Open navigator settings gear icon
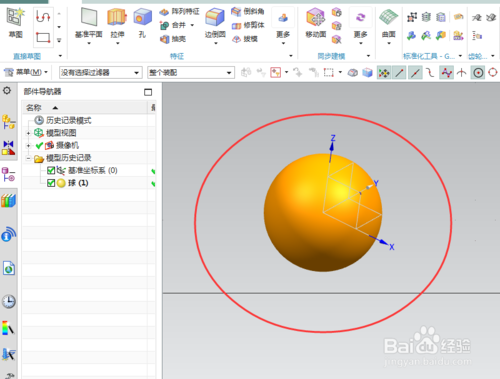The width and height of the screenshot is (500, 379). 7,91
